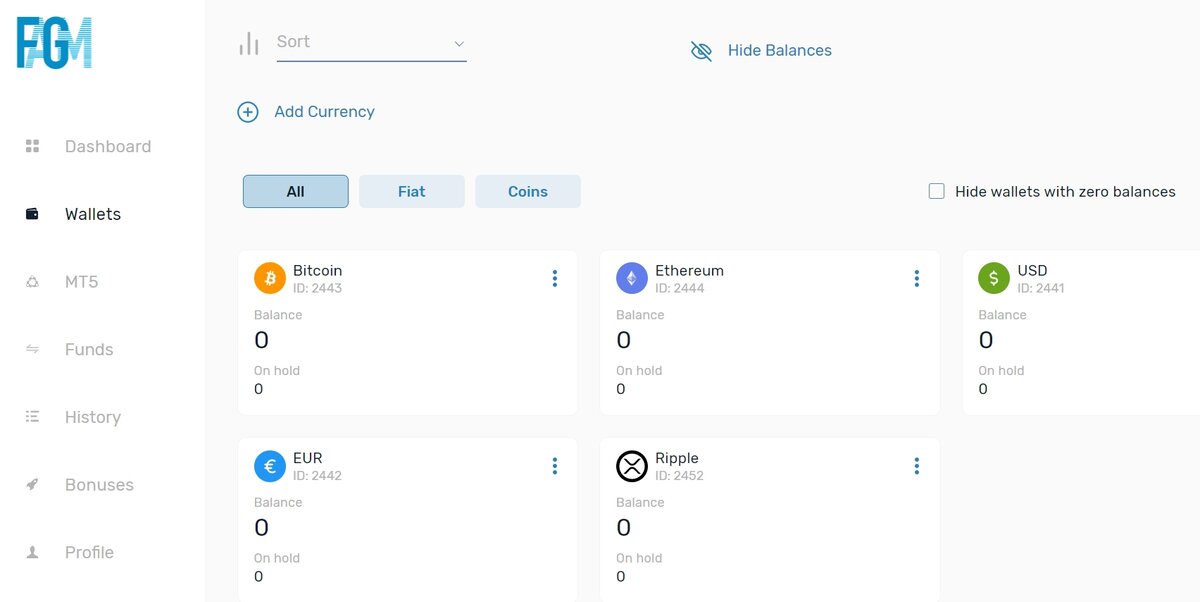Click the USD wallet name
The height and width of the screenshot is (602, 1200).
pyautogui.click(x=1033, y=270)
